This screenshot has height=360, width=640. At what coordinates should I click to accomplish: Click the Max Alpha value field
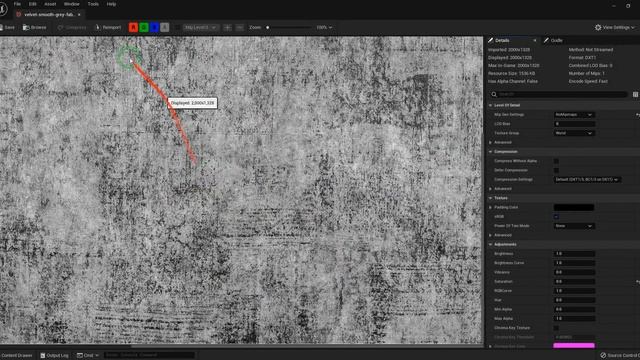(x=574, y=318)
